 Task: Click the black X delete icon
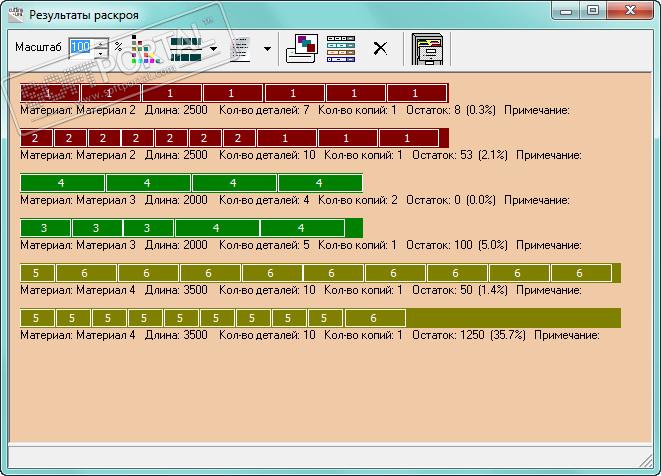380,48
